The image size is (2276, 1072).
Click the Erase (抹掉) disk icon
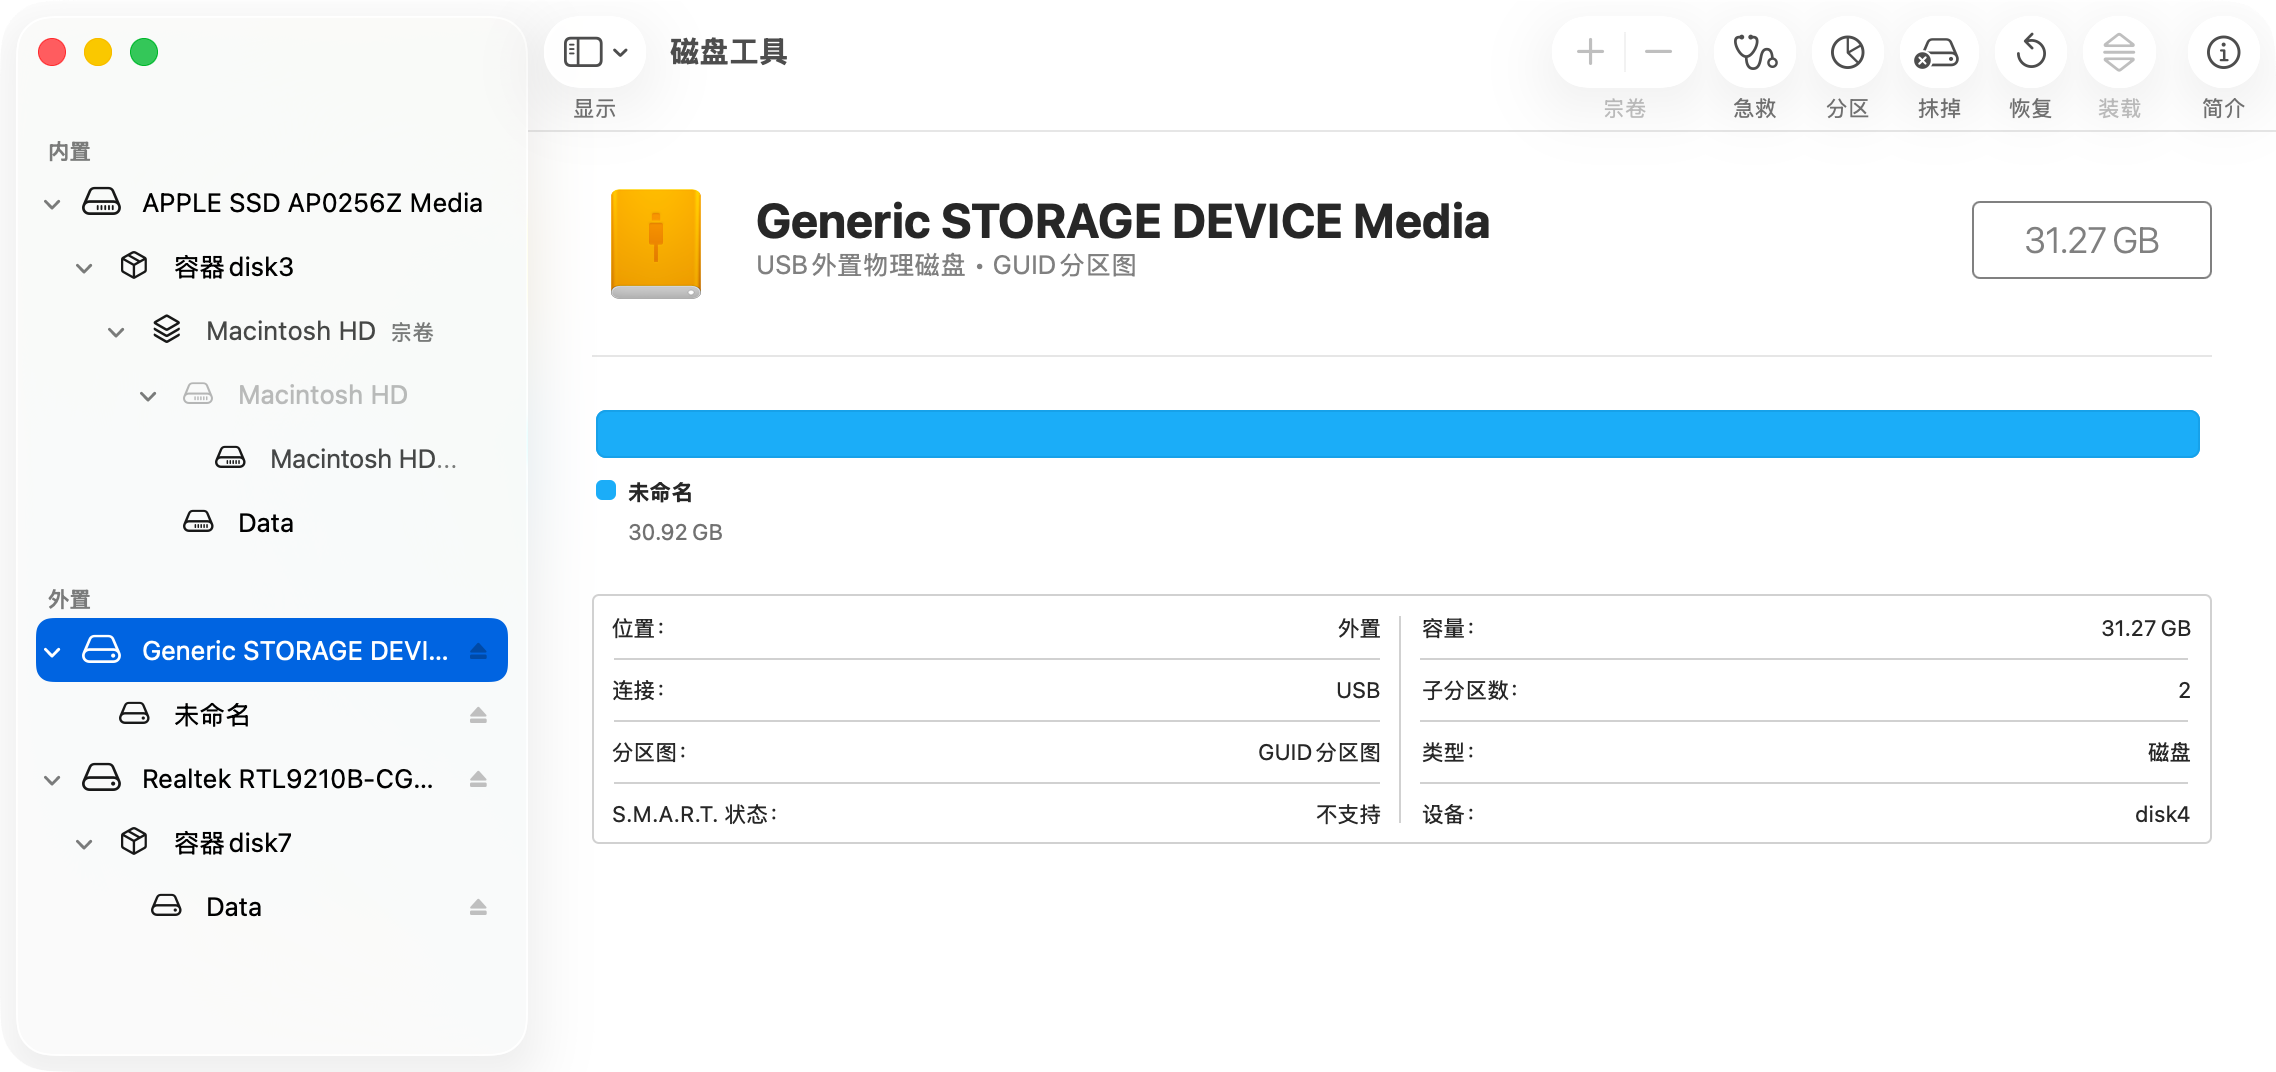click(1937, 53)
